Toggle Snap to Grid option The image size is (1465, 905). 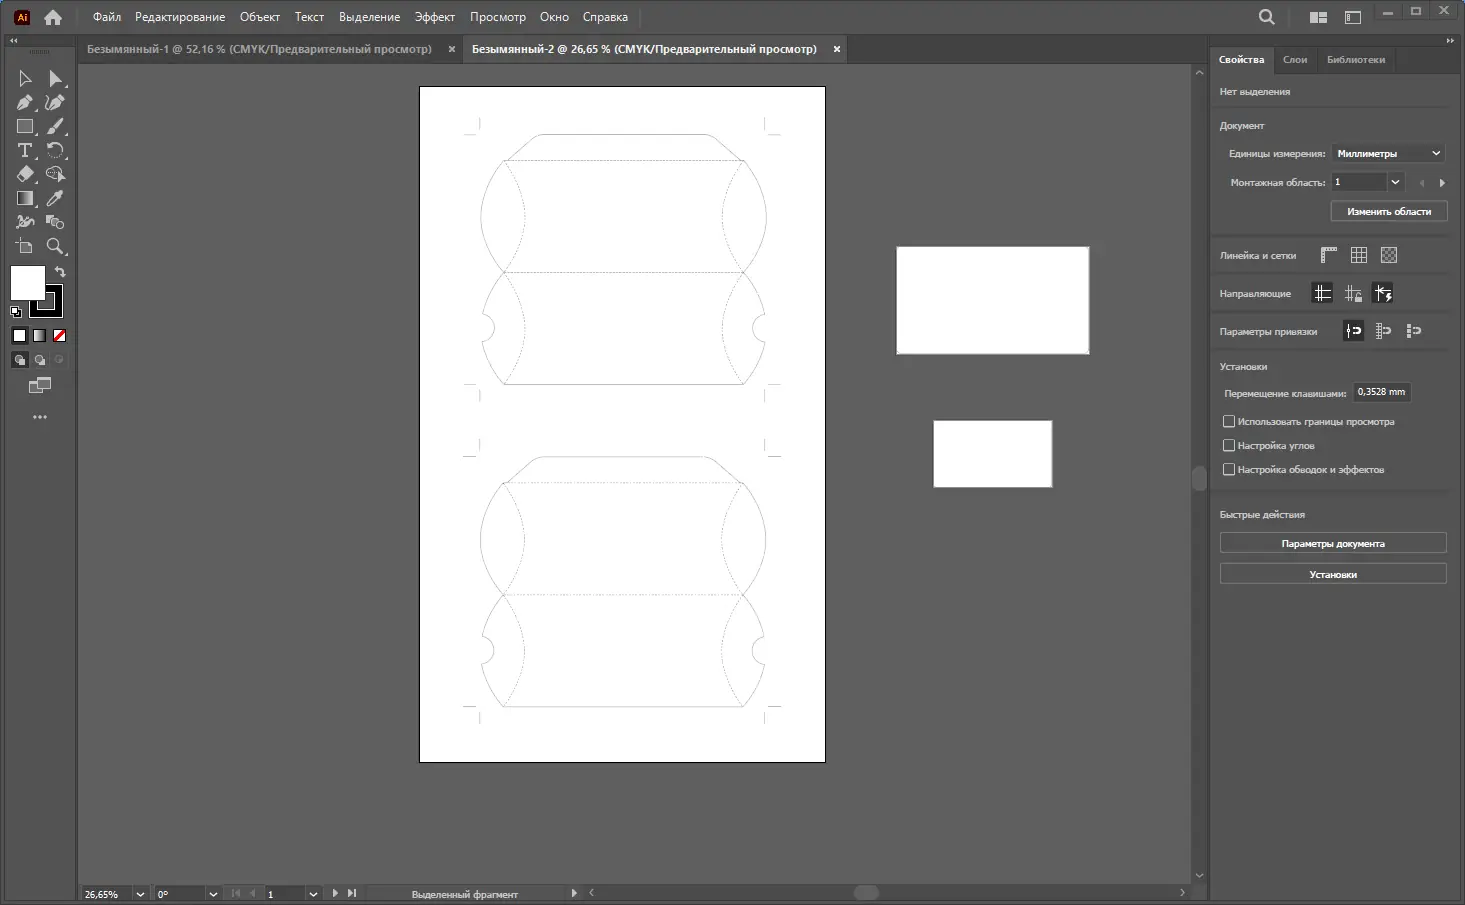[1384, 331]
